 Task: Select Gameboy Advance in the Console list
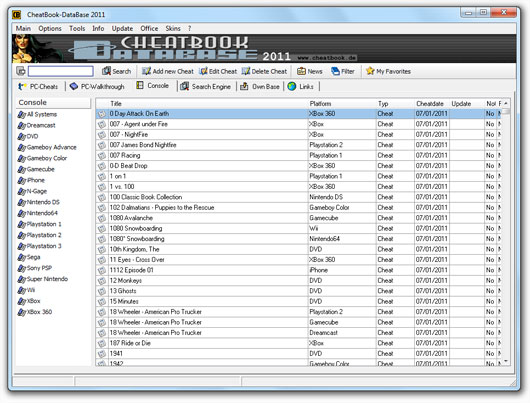point(51,147)
